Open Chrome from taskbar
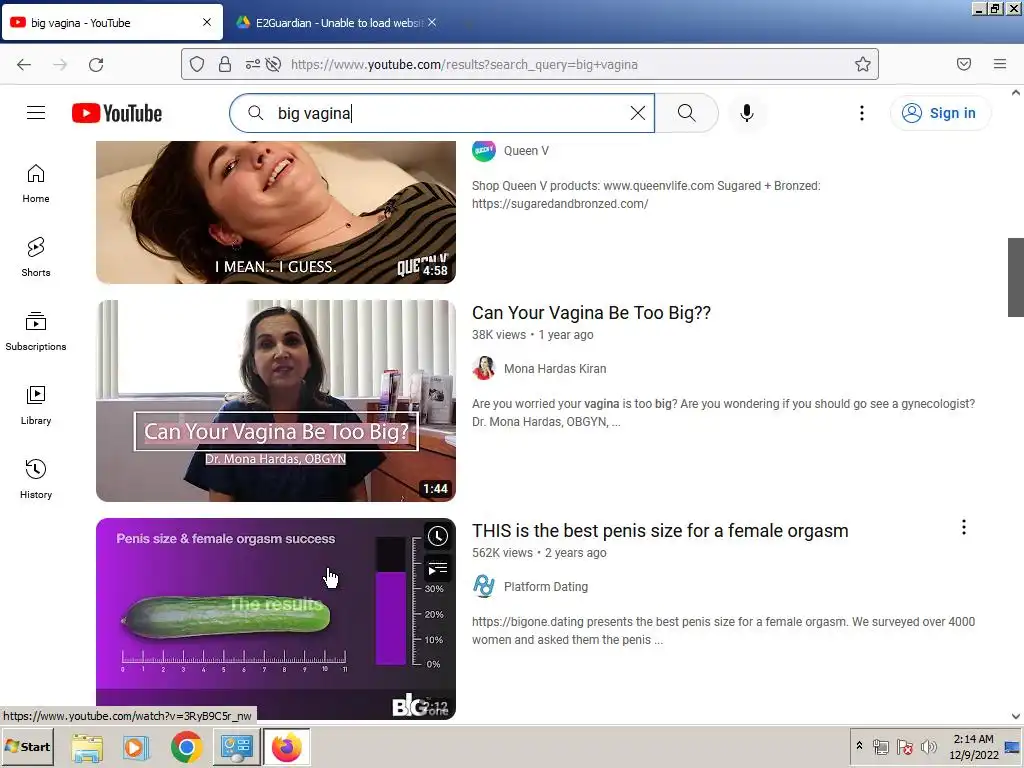The height and width of the screenshot is (768, 1024). (x=186, y=747)
